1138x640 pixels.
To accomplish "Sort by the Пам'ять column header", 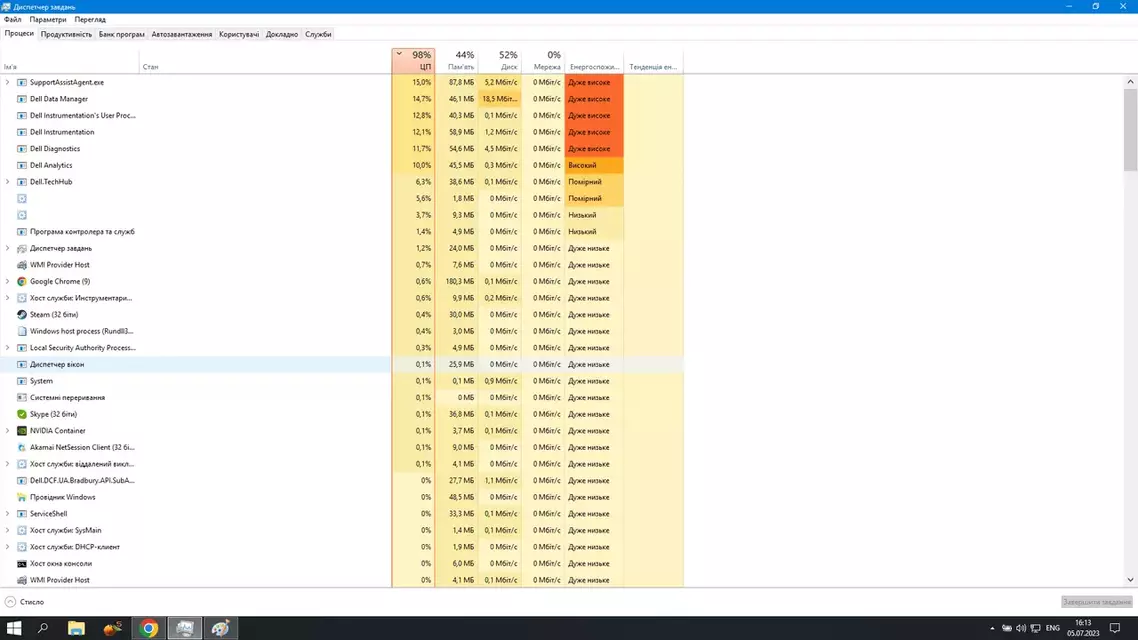I will pyautogui.click(x=457, y=61).
